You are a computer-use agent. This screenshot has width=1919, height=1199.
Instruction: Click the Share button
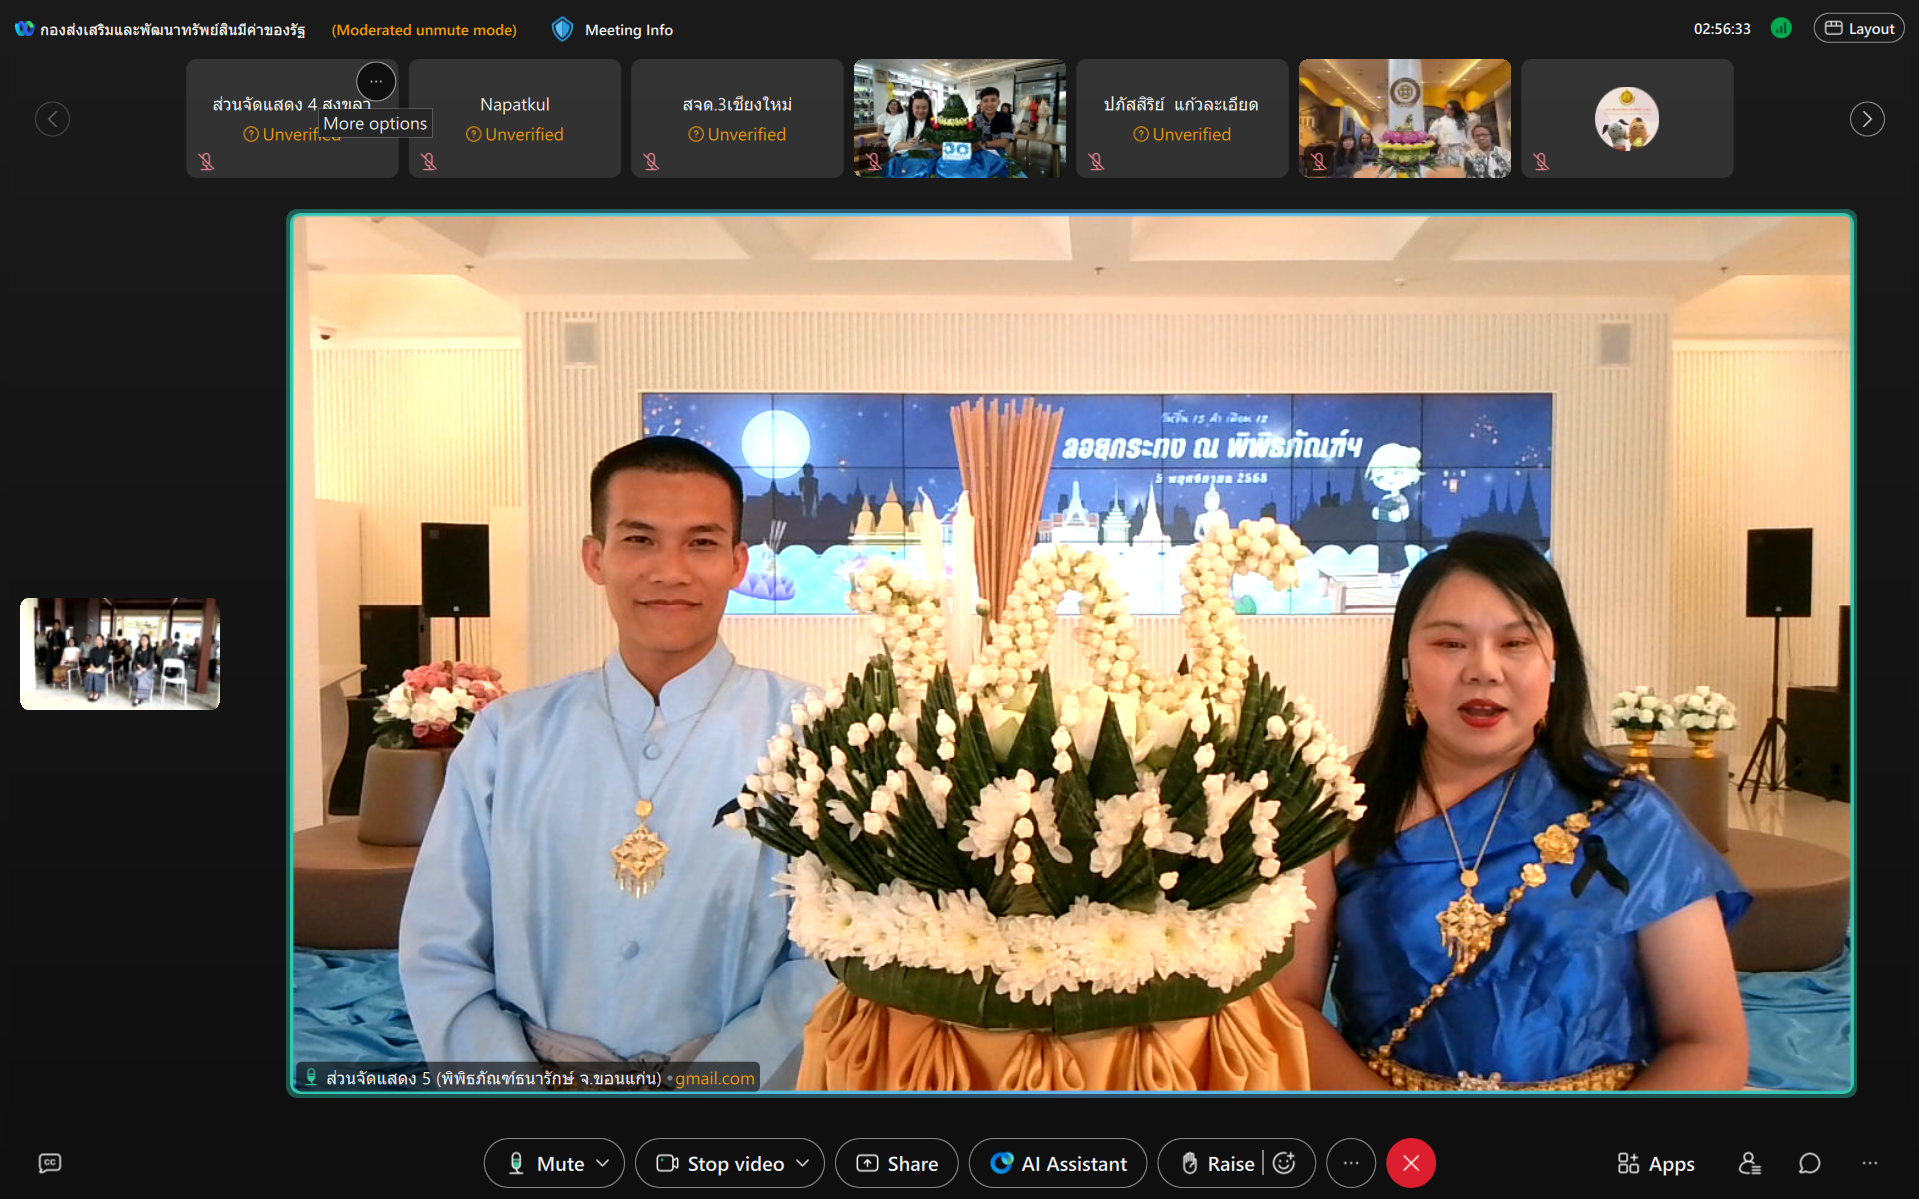click(896, 1163)
